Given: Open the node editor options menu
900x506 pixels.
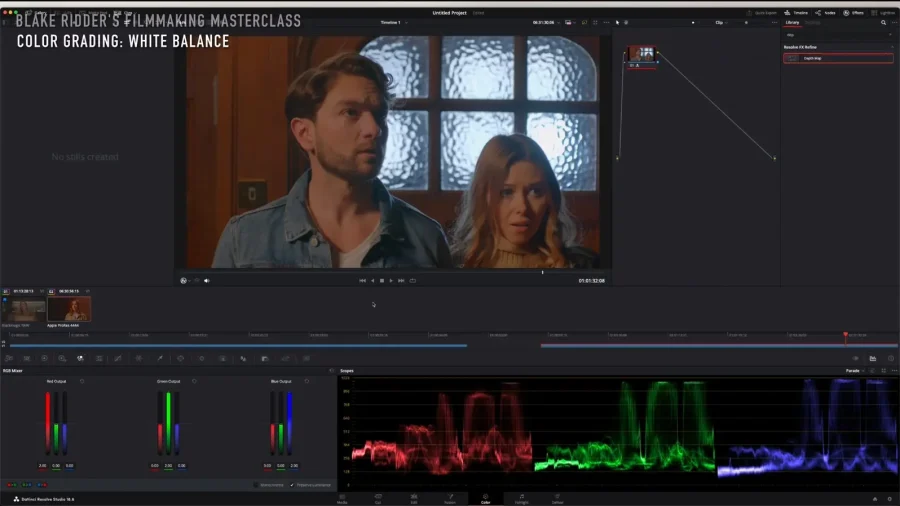Looking at the screenshot, I should click(774, 22).
